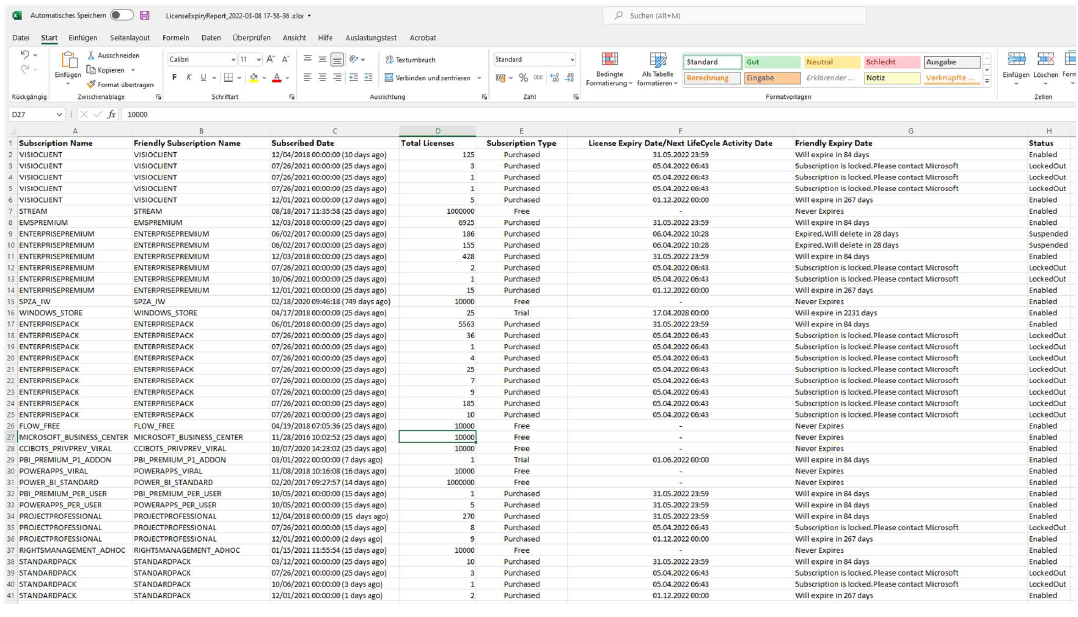The image size is (1078, 617).
Task: Enable Textumbruch text wrapping
Action: [x=410, y=60]
